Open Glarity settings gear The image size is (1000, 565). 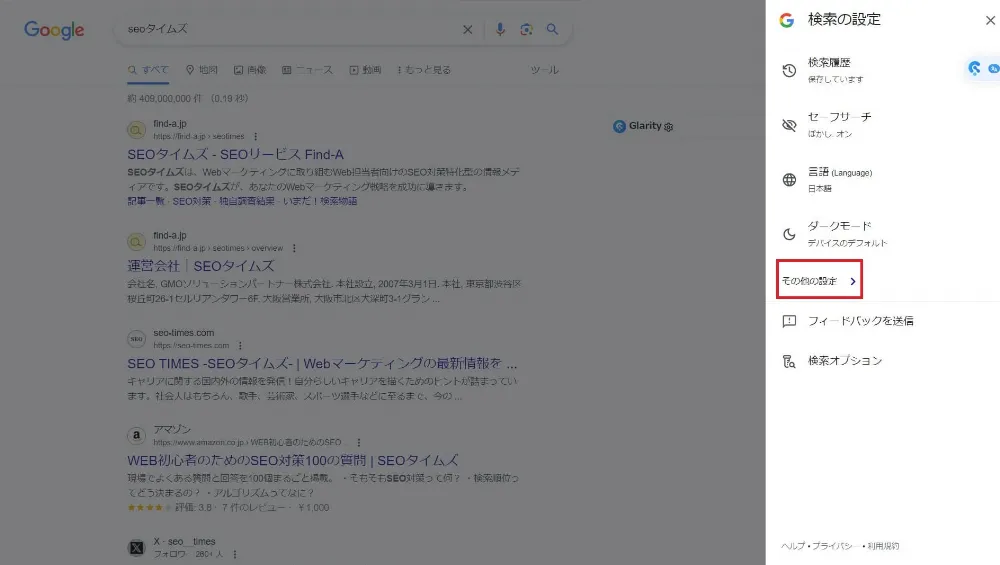coord(668,127)
